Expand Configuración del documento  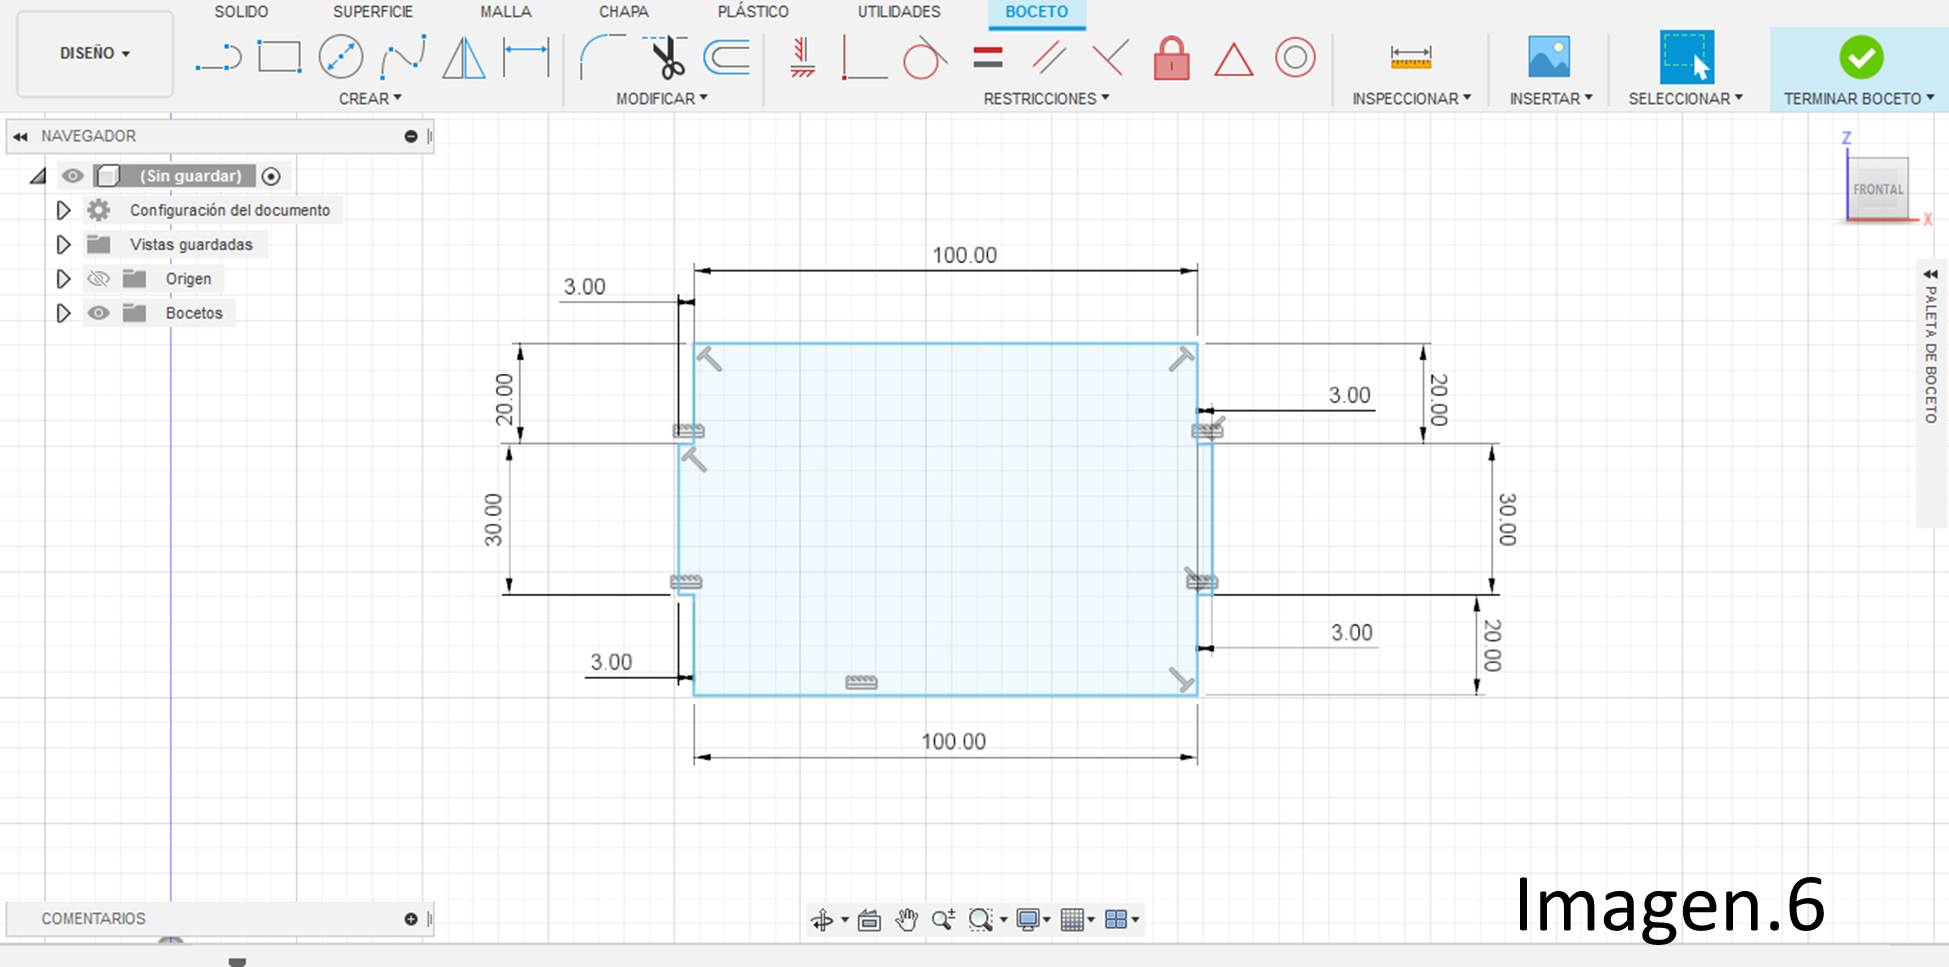63,210
